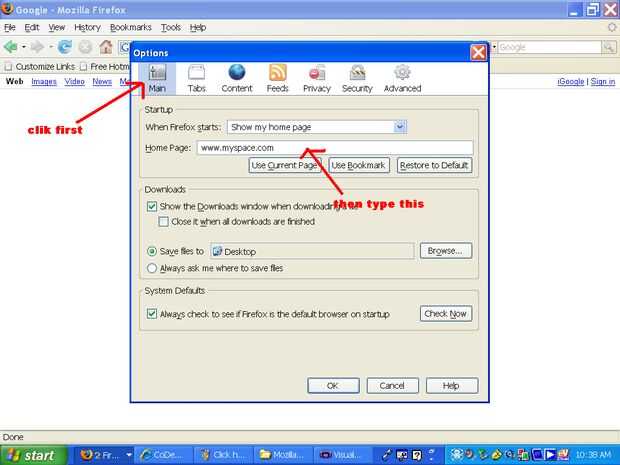Open the Mozilla... folder taskbar item
The image size is (620, 465).
click(x=283, y=455)
